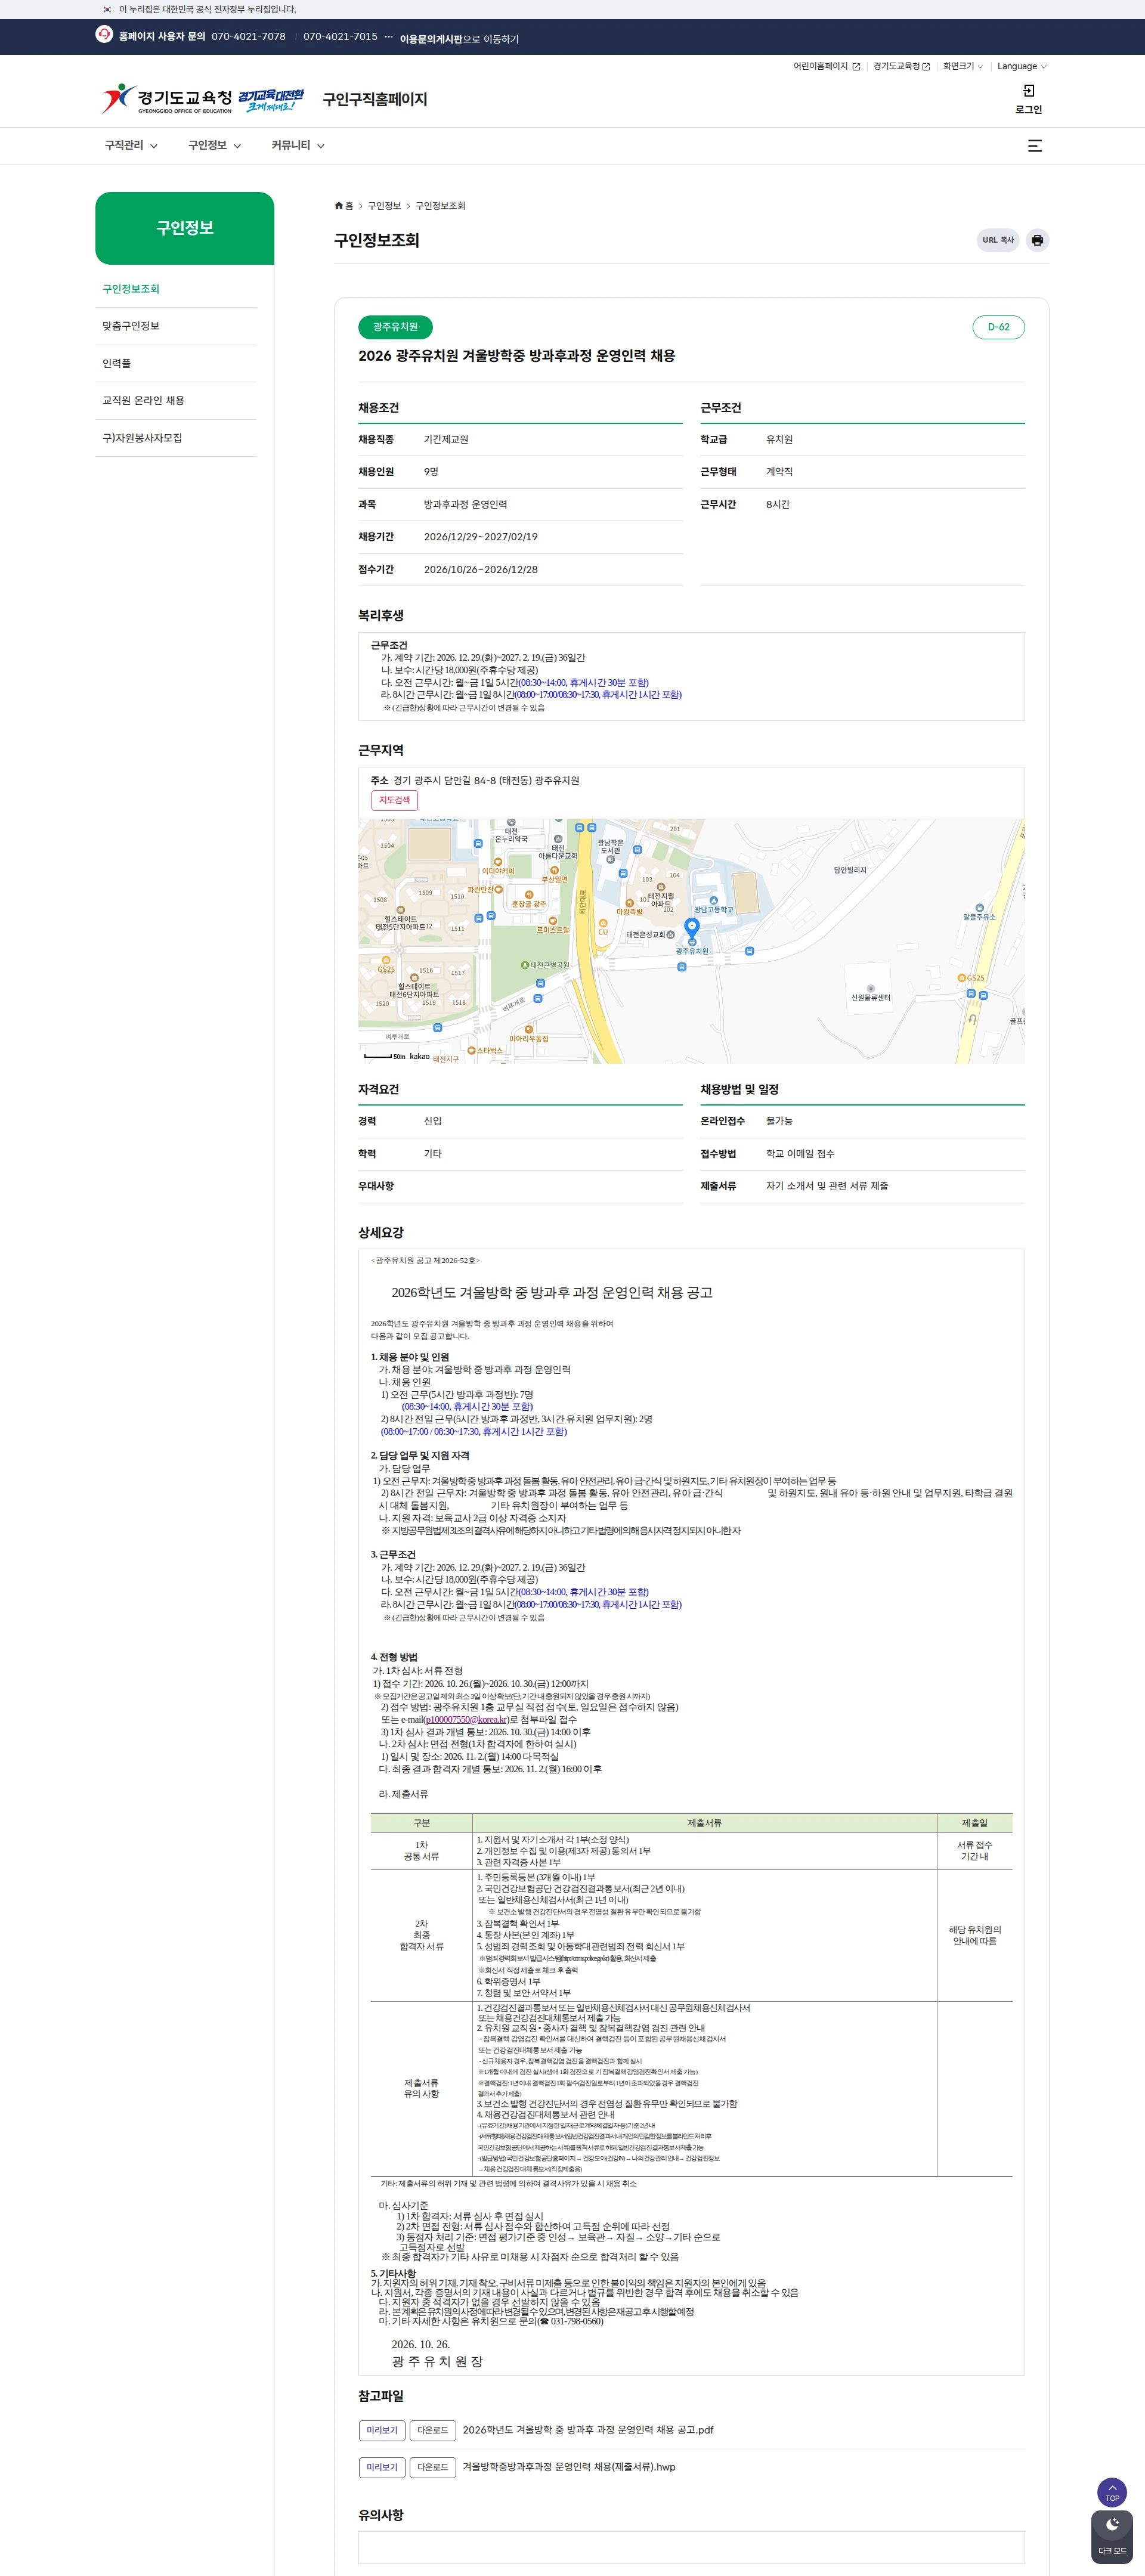This screenshot has height=2576, width=1145.
Task: Click 구인구직홈페이지 title text
Action: [x=375, y=99]
